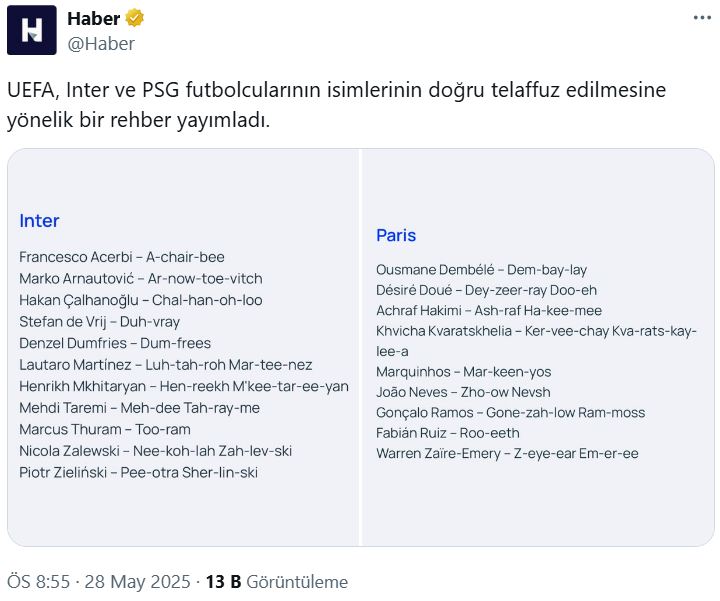
Task: Open the Haber profile avatar
Action: (x=32, y=30)
